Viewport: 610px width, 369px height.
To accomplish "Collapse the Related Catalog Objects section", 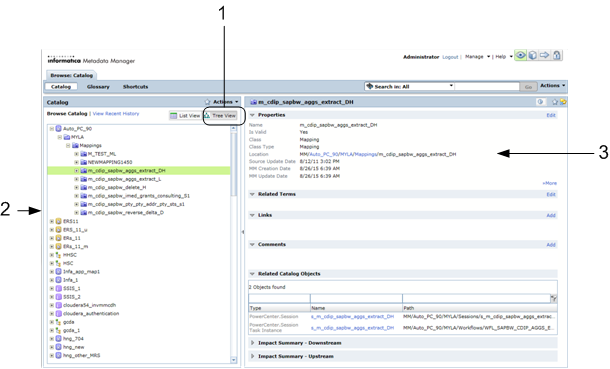I will point(252,274).
